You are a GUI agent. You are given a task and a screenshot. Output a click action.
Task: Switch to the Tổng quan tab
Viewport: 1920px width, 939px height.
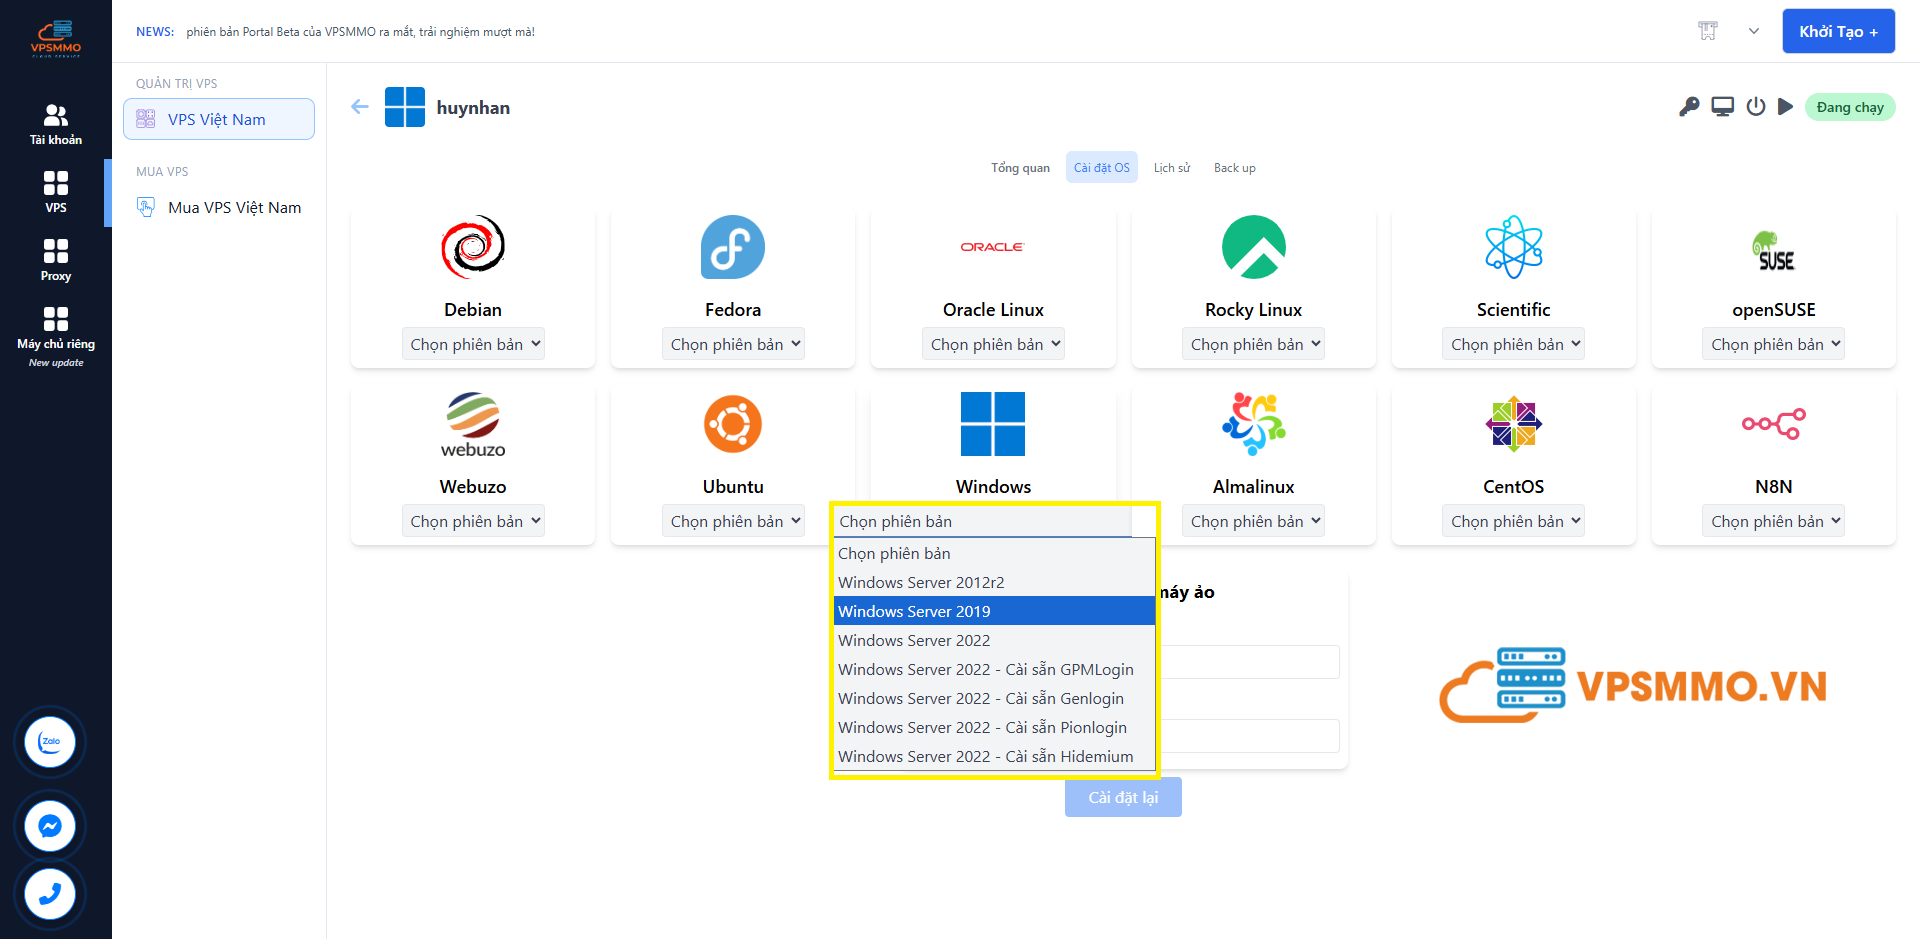pos(1020,168)
